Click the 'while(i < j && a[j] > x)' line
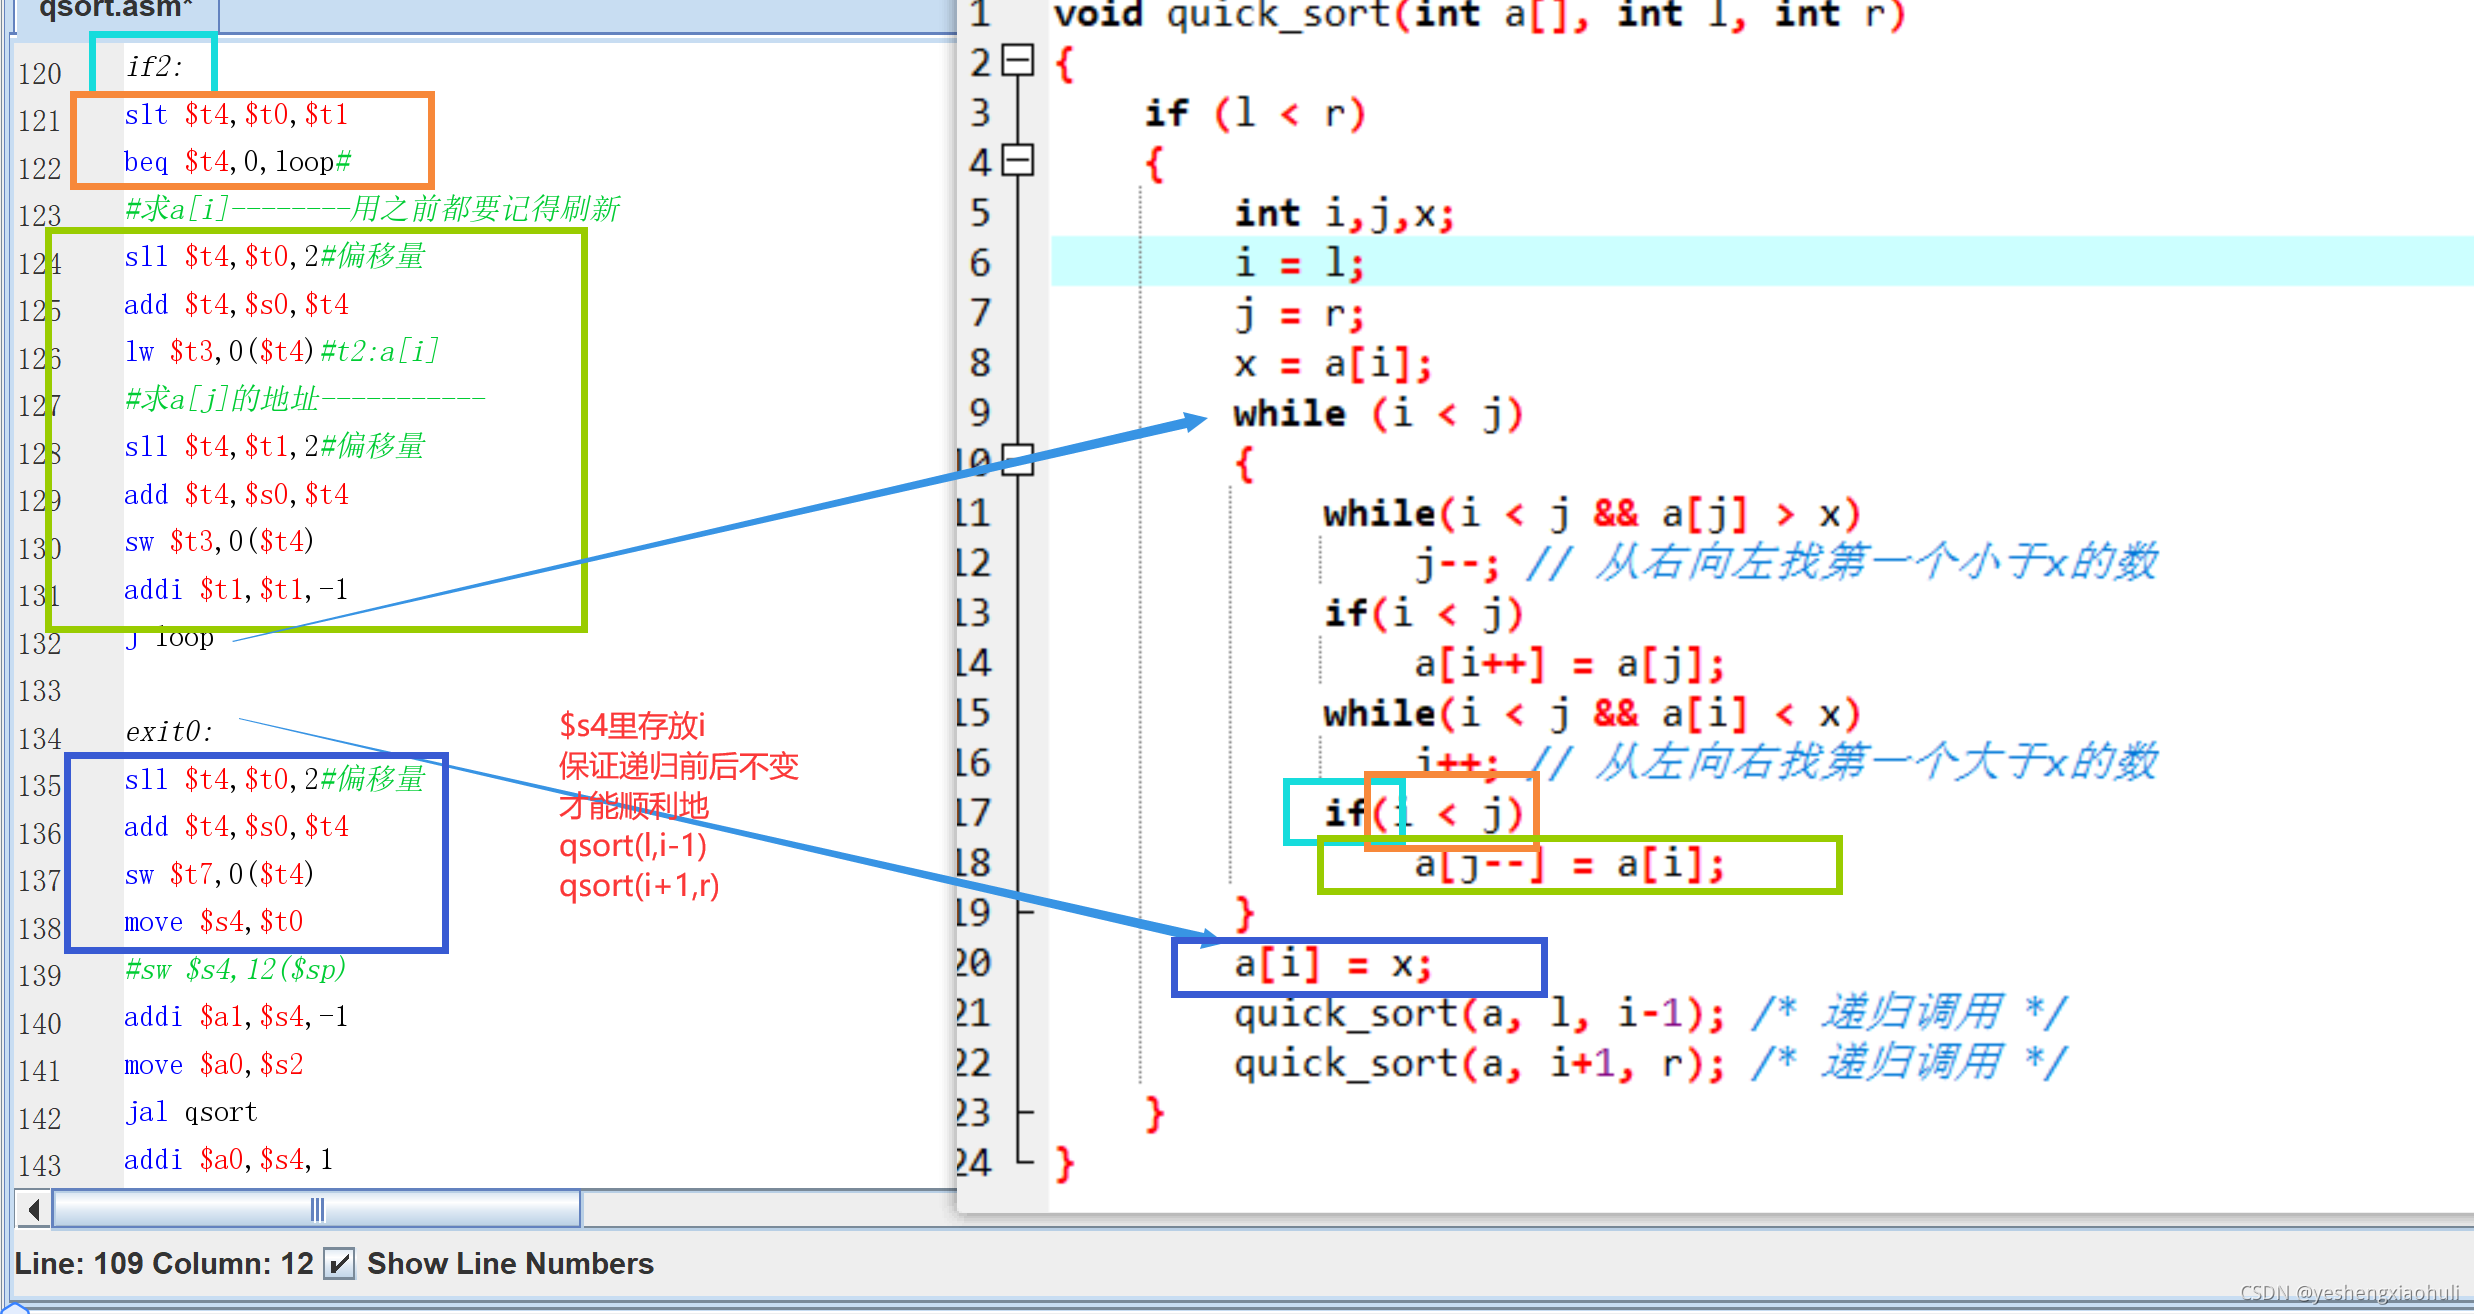The width and height of the screenshot is (2474, 1314). [x=1591, y=513]
